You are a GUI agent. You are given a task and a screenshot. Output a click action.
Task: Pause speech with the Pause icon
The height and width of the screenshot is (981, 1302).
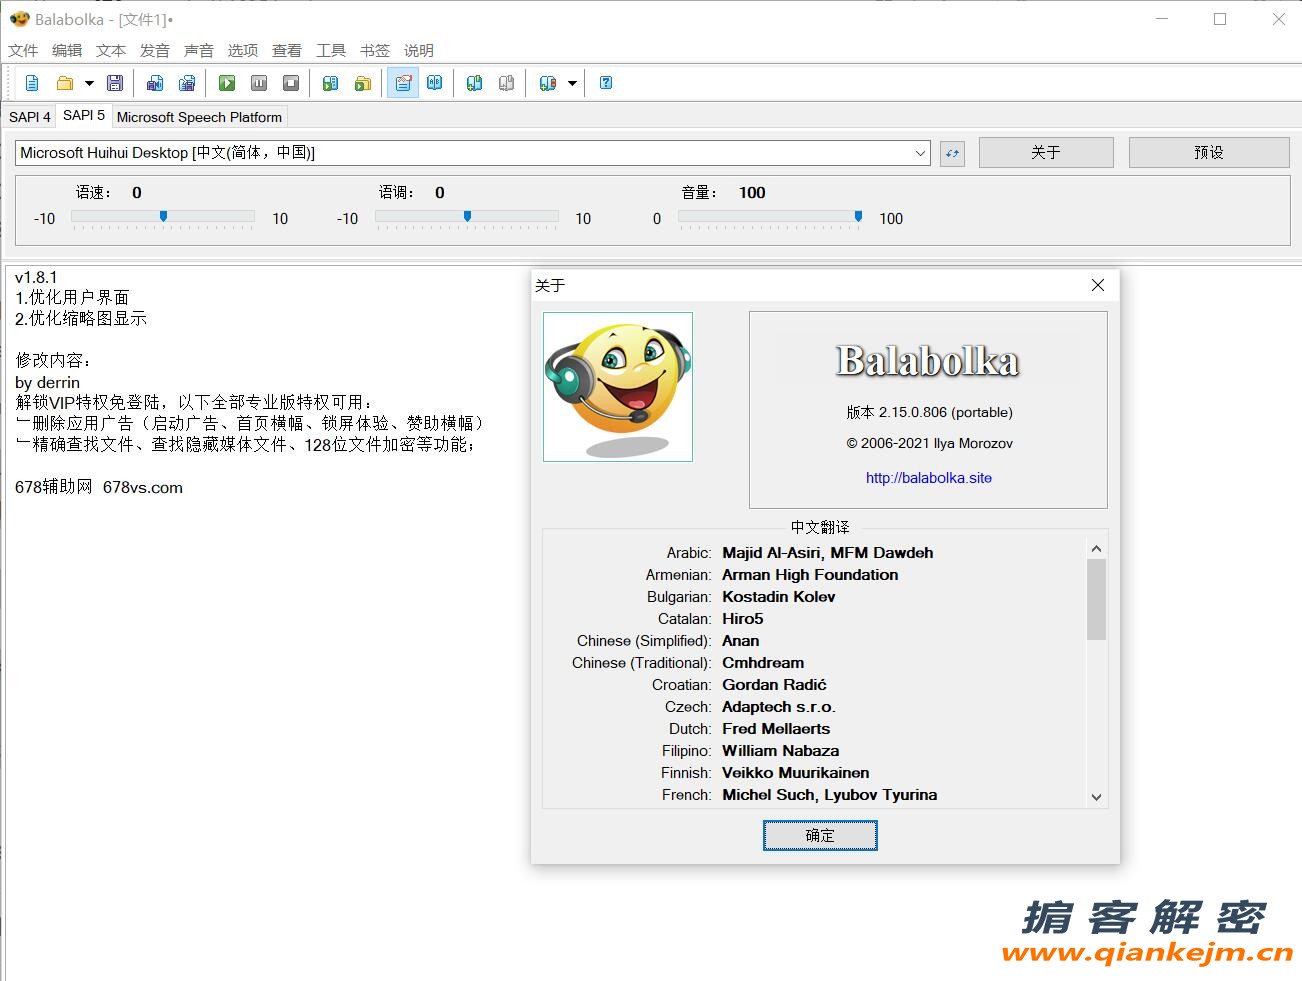click(x=259, y=83)
